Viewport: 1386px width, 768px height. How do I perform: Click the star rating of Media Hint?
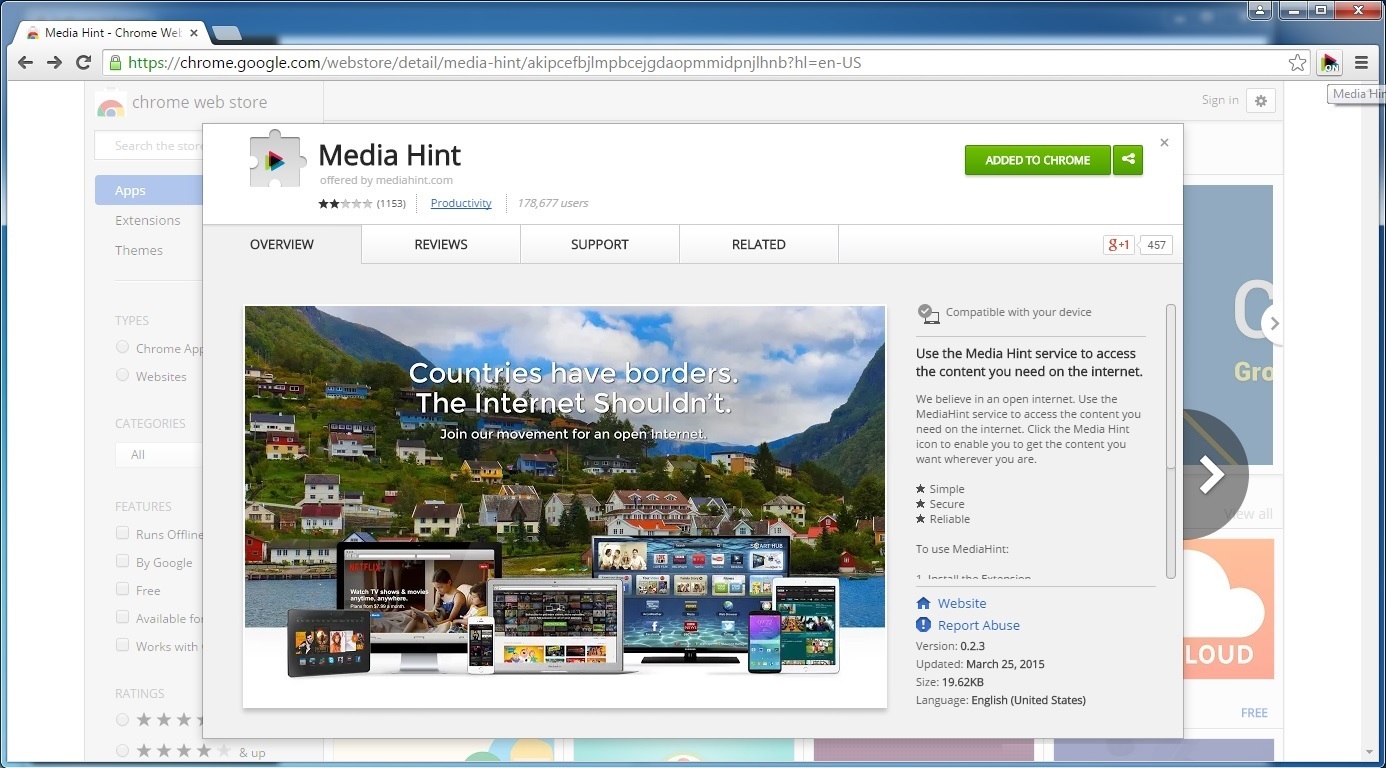point(346,203)
